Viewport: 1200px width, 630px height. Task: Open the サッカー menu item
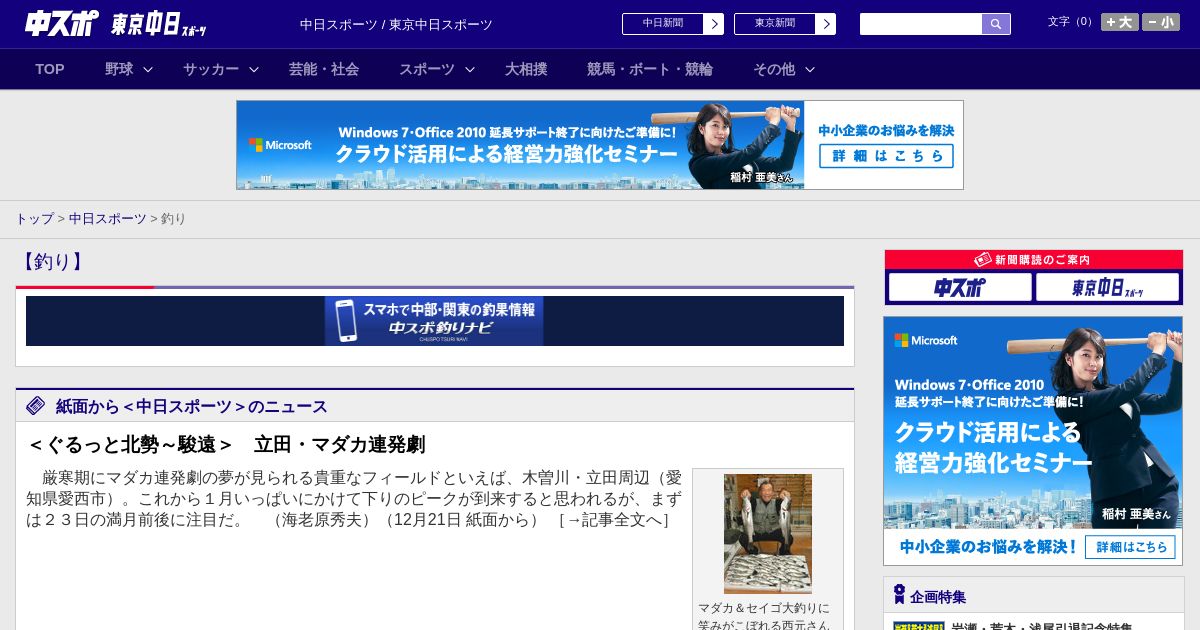pyautogui.click(x=211, y=69)
